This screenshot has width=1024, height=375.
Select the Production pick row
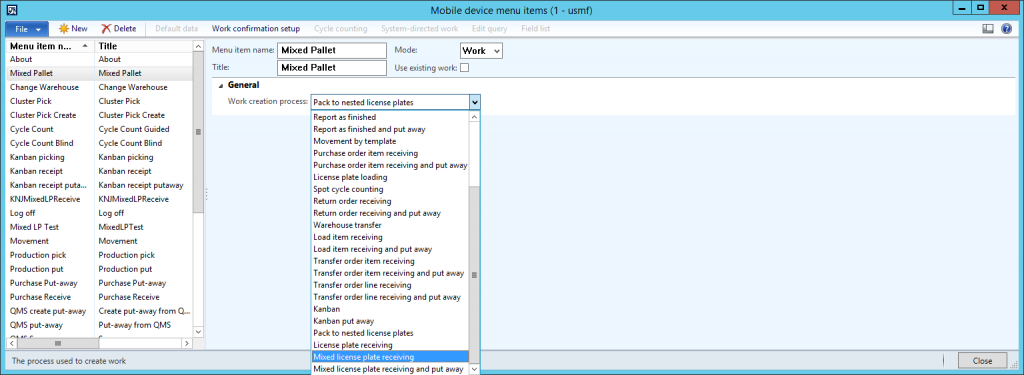pyautogui.click(x=99, y=255)
